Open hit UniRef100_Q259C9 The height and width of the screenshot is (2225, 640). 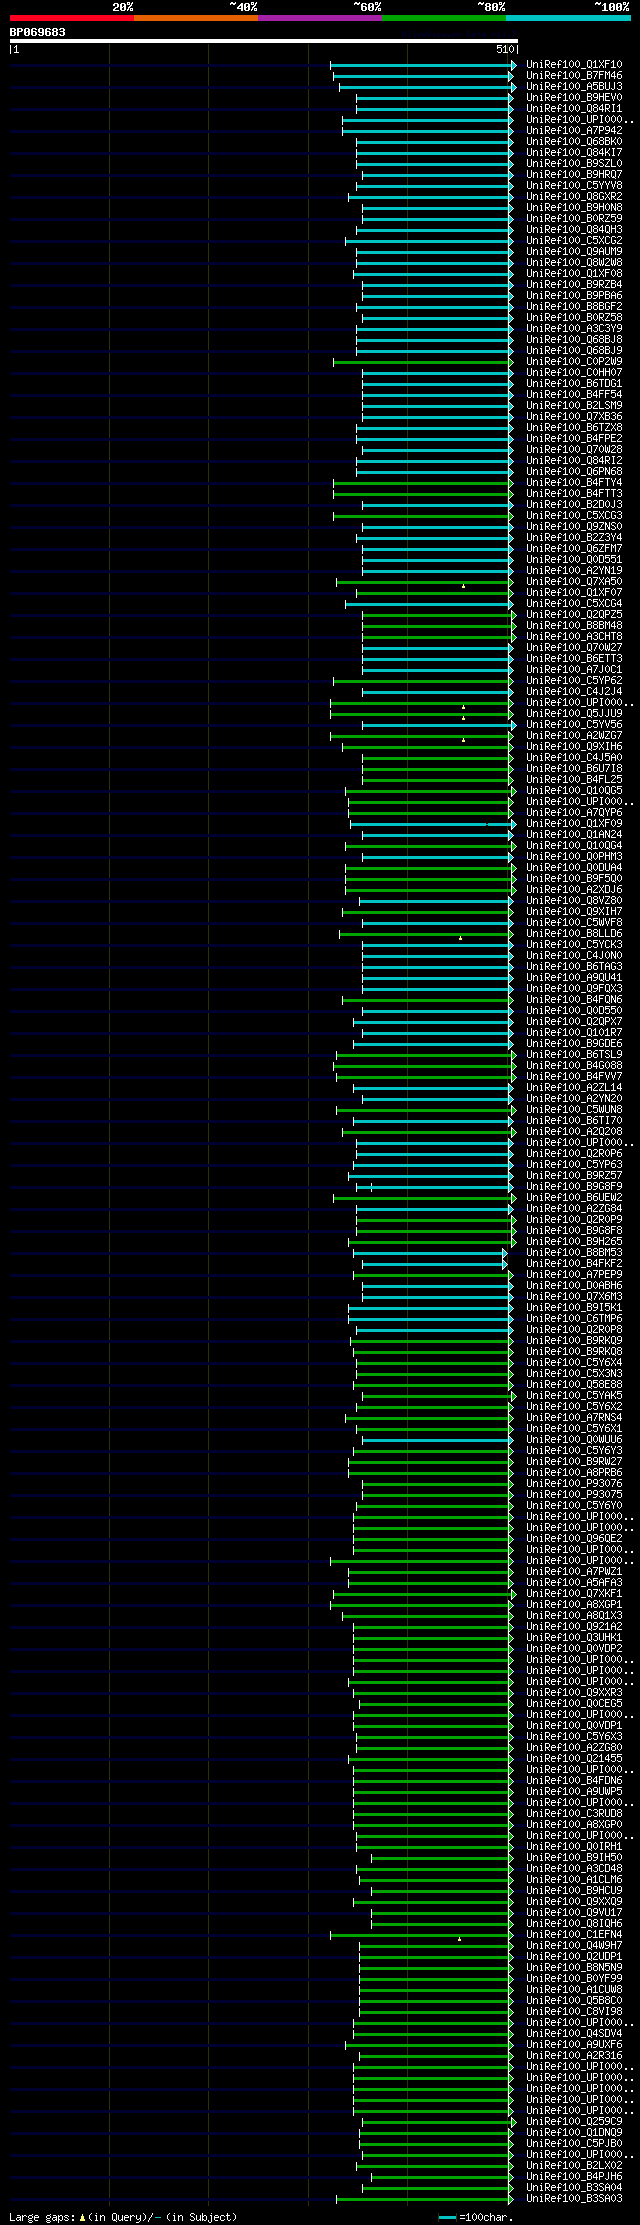(x=574, y=2122)
